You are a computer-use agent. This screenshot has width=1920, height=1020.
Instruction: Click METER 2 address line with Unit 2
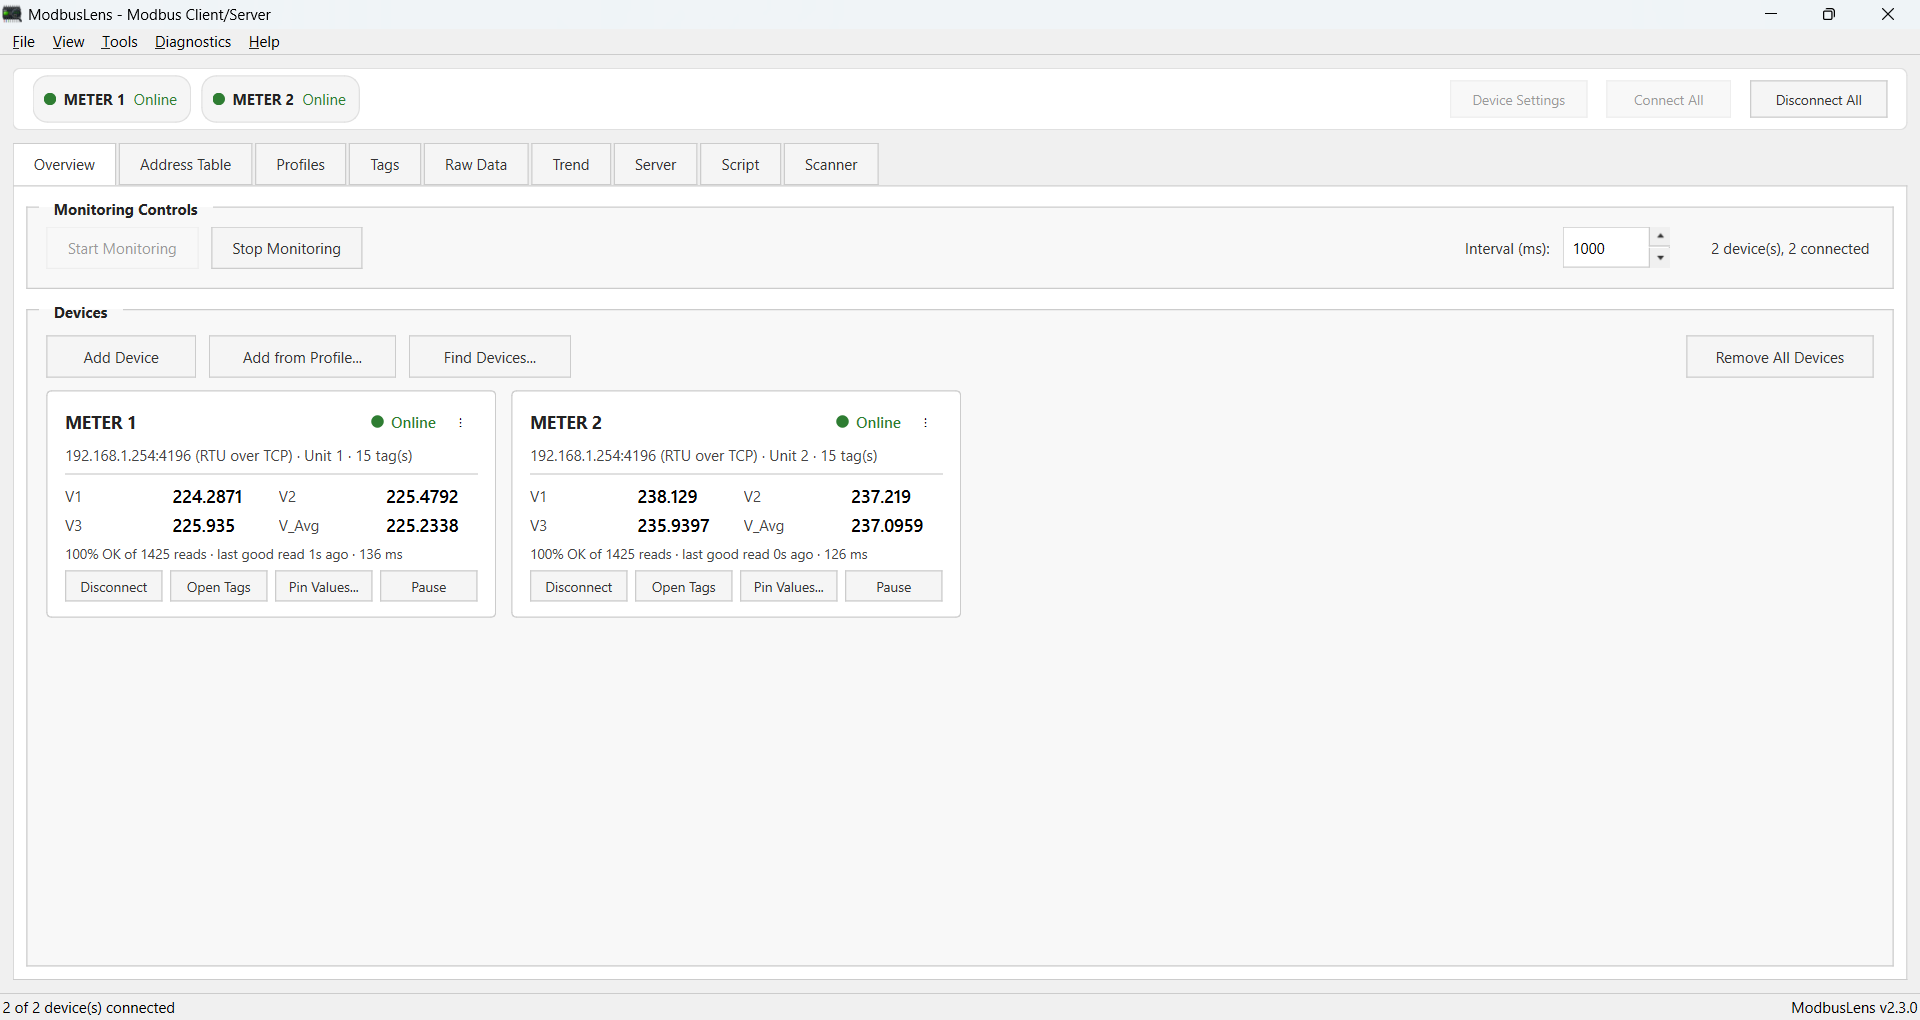(x=704, y=456)
